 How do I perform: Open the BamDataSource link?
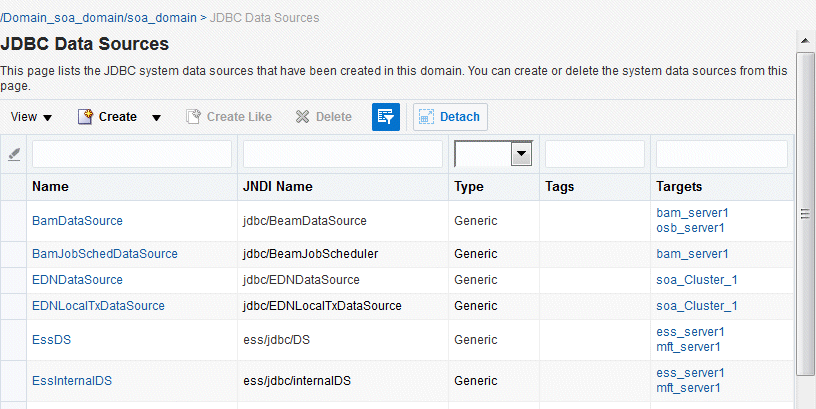click(78, 221)
